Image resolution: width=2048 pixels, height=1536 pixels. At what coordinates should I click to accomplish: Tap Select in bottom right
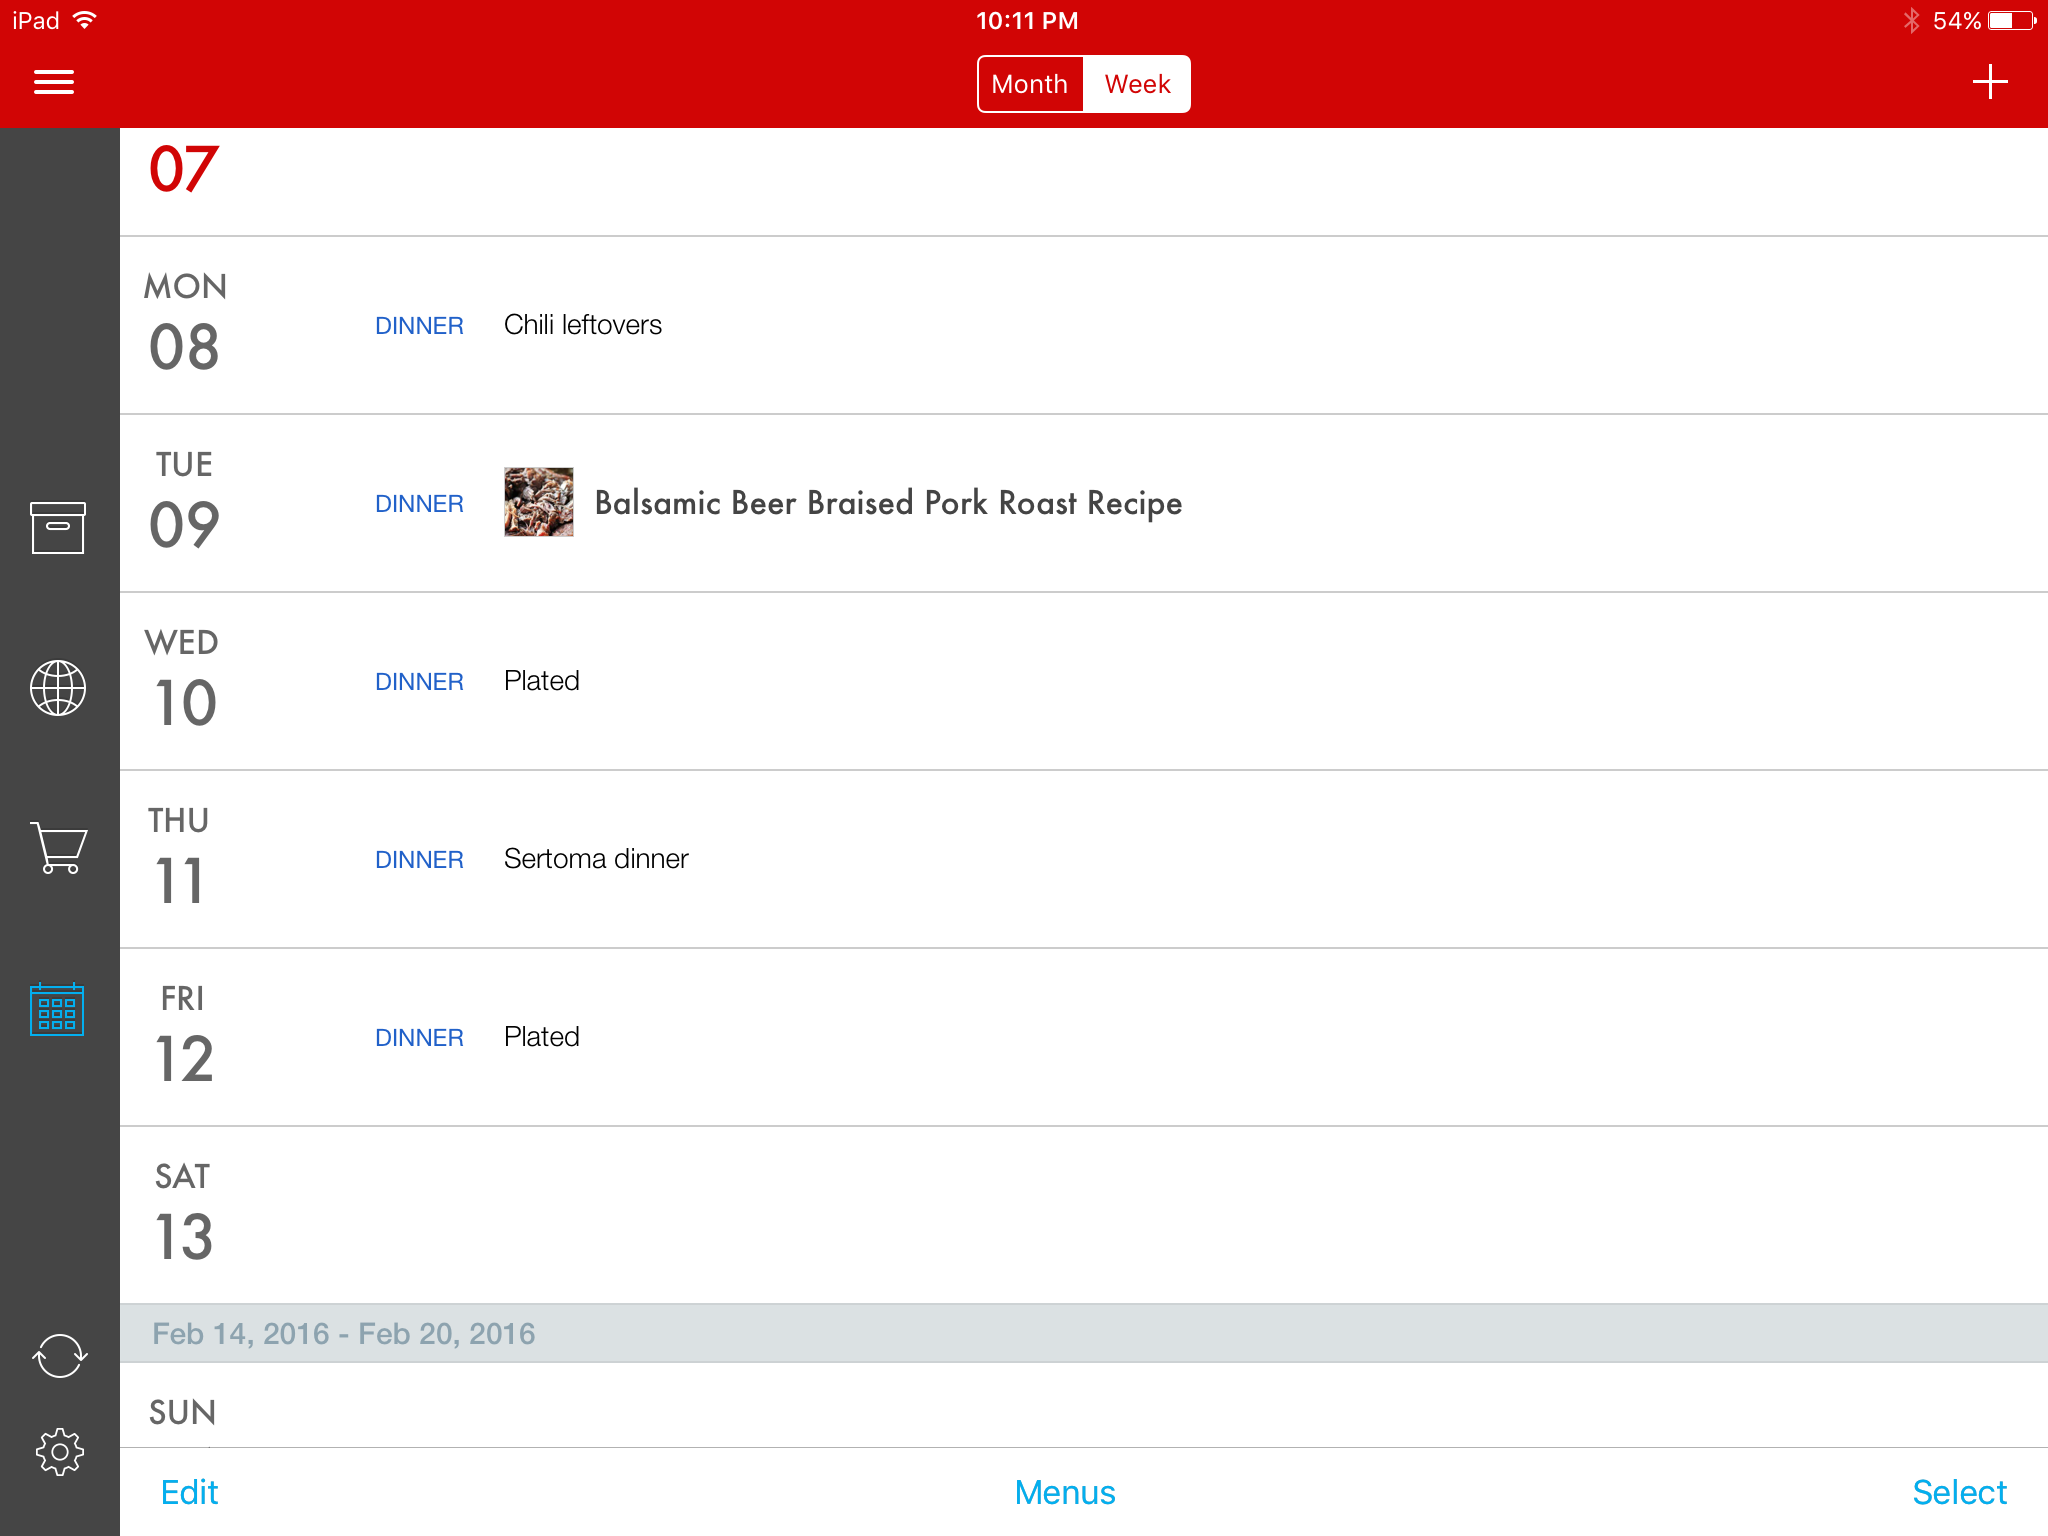[x=1959, y=1492]
